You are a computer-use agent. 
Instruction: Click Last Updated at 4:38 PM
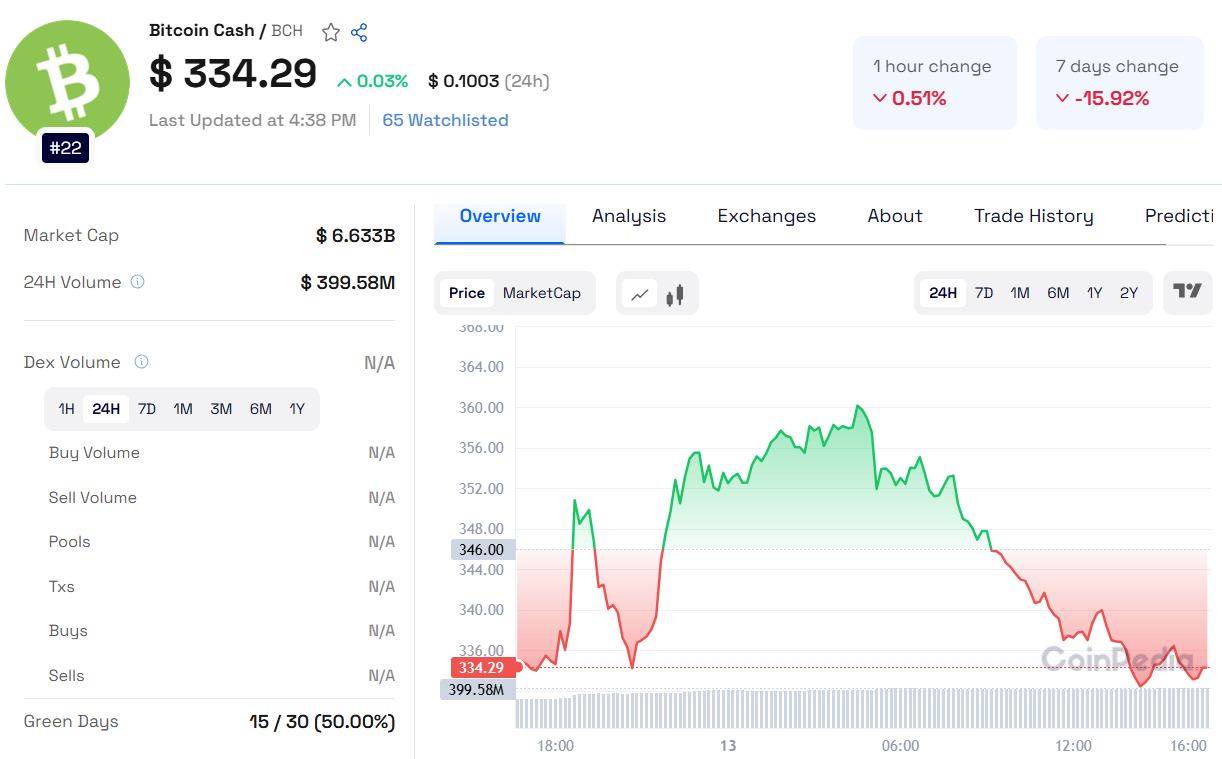253,120
